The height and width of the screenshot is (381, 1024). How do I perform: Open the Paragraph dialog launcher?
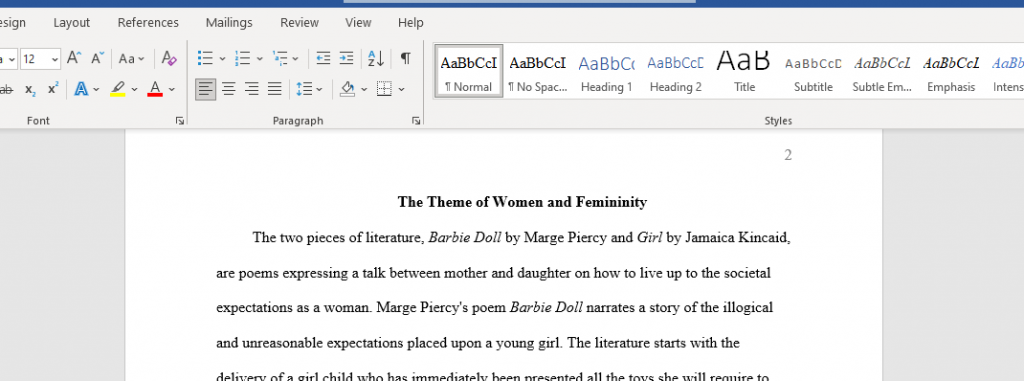[x=416, y=121]
